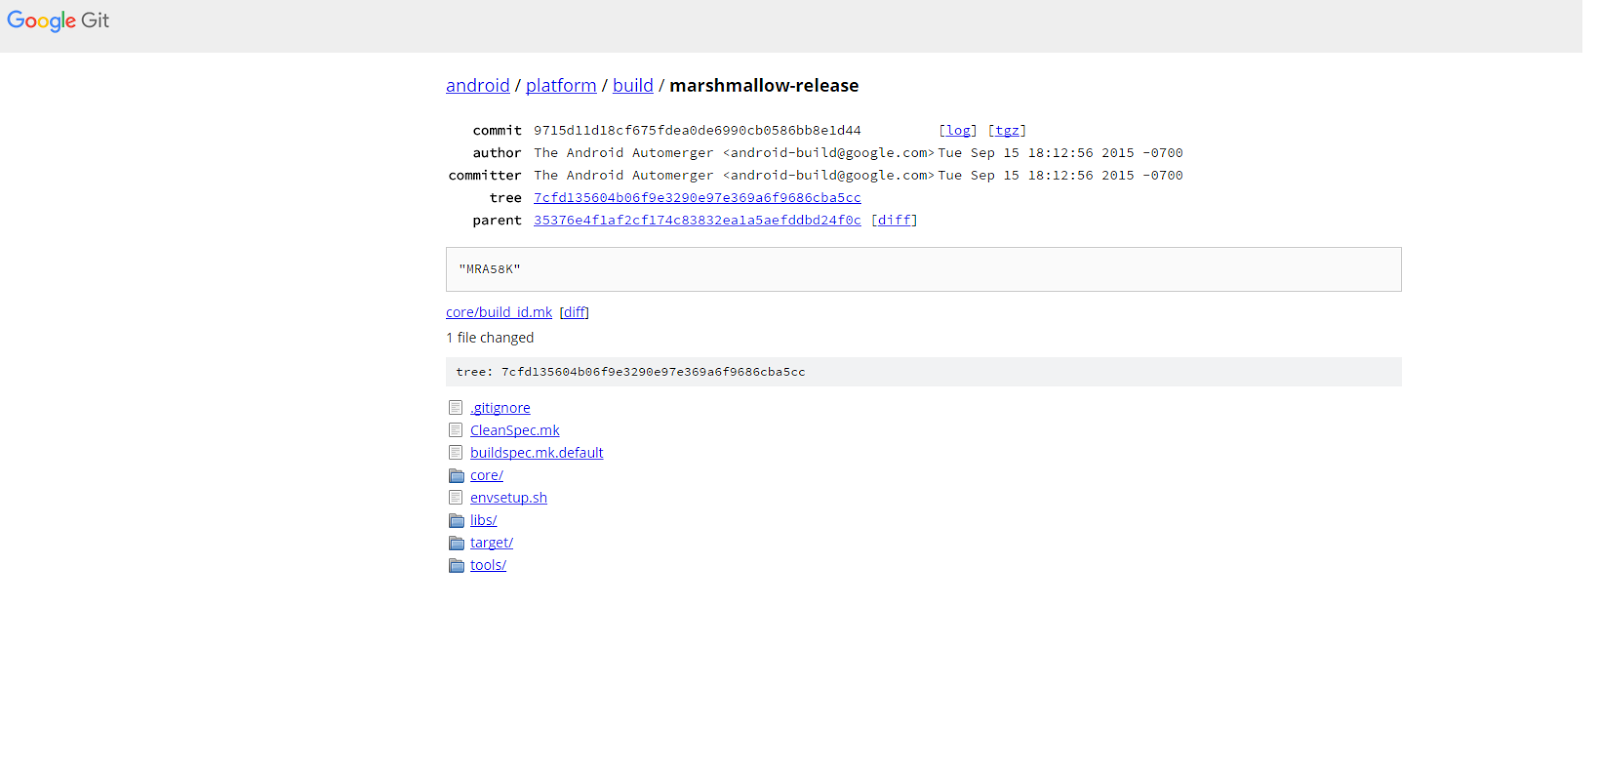Viewport: 1600px width, 769px height.
Task: Browse the tools/ directory
Action: click(488, 565)
